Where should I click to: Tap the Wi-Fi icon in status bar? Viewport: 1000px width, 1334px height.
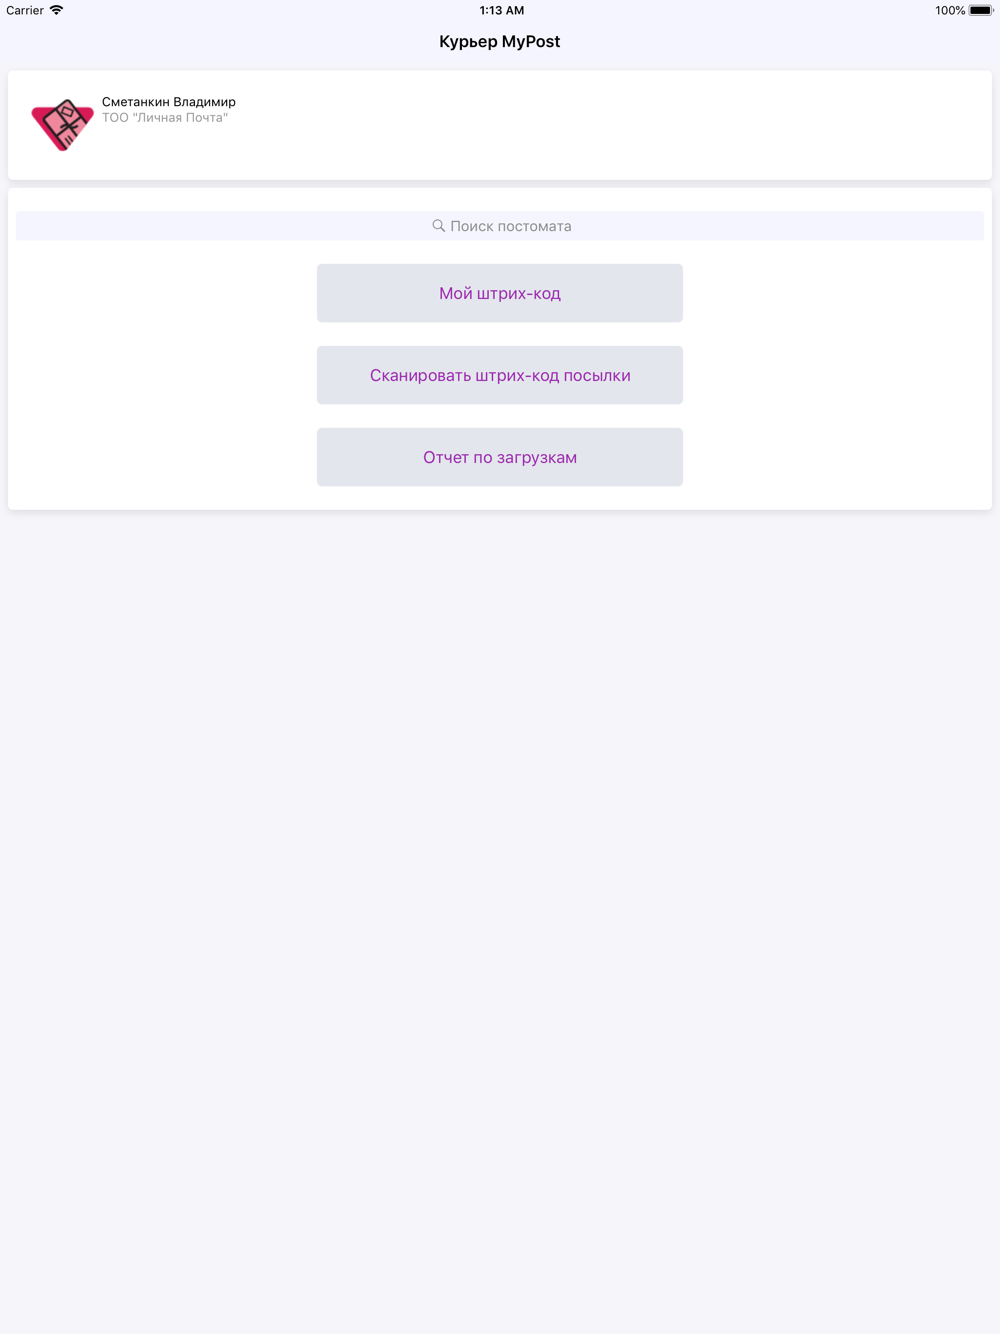pos(56,10)
